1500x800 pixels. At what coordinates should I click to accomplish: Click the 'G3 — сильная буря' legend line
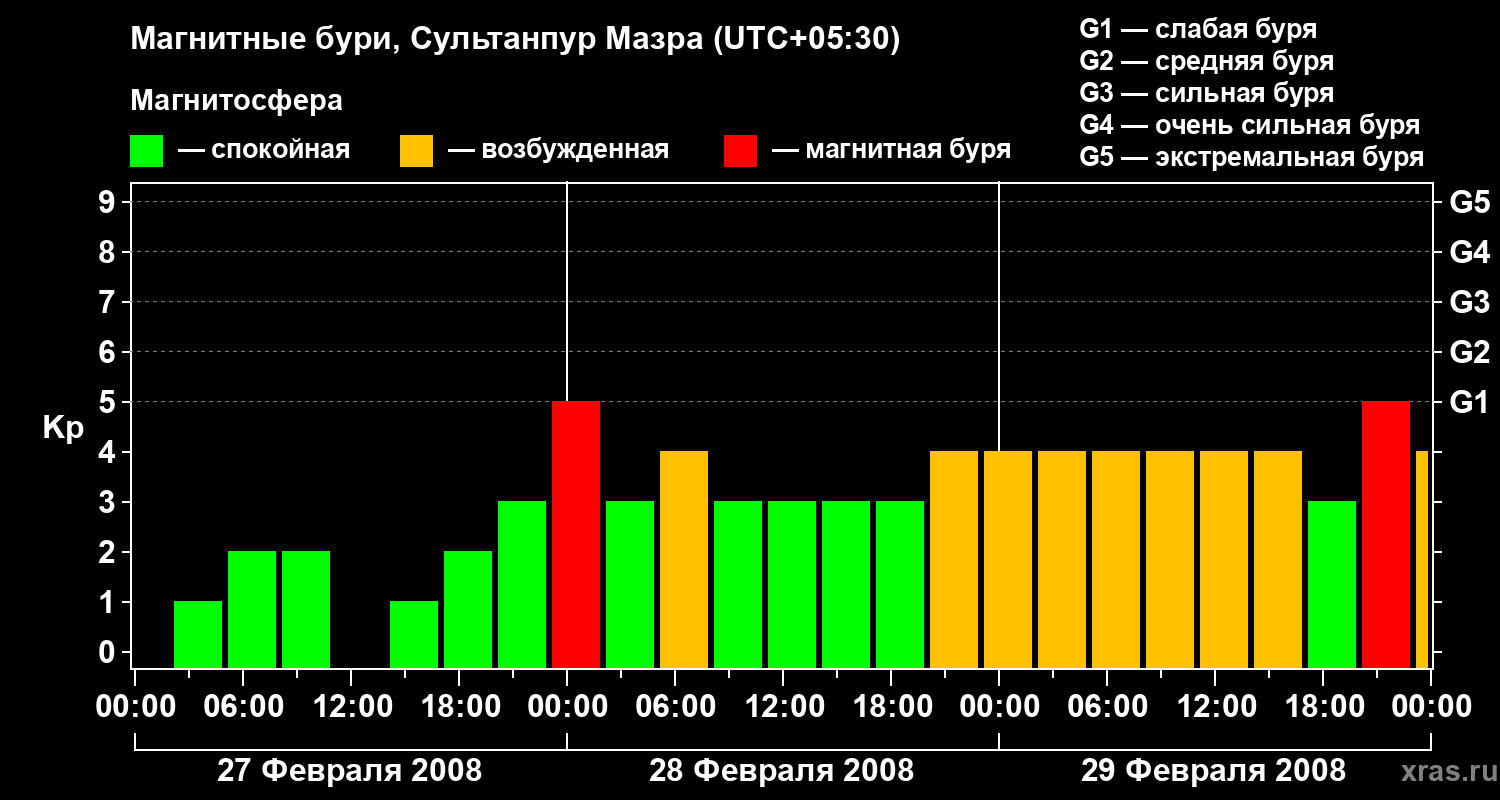tap(1206, 93)
